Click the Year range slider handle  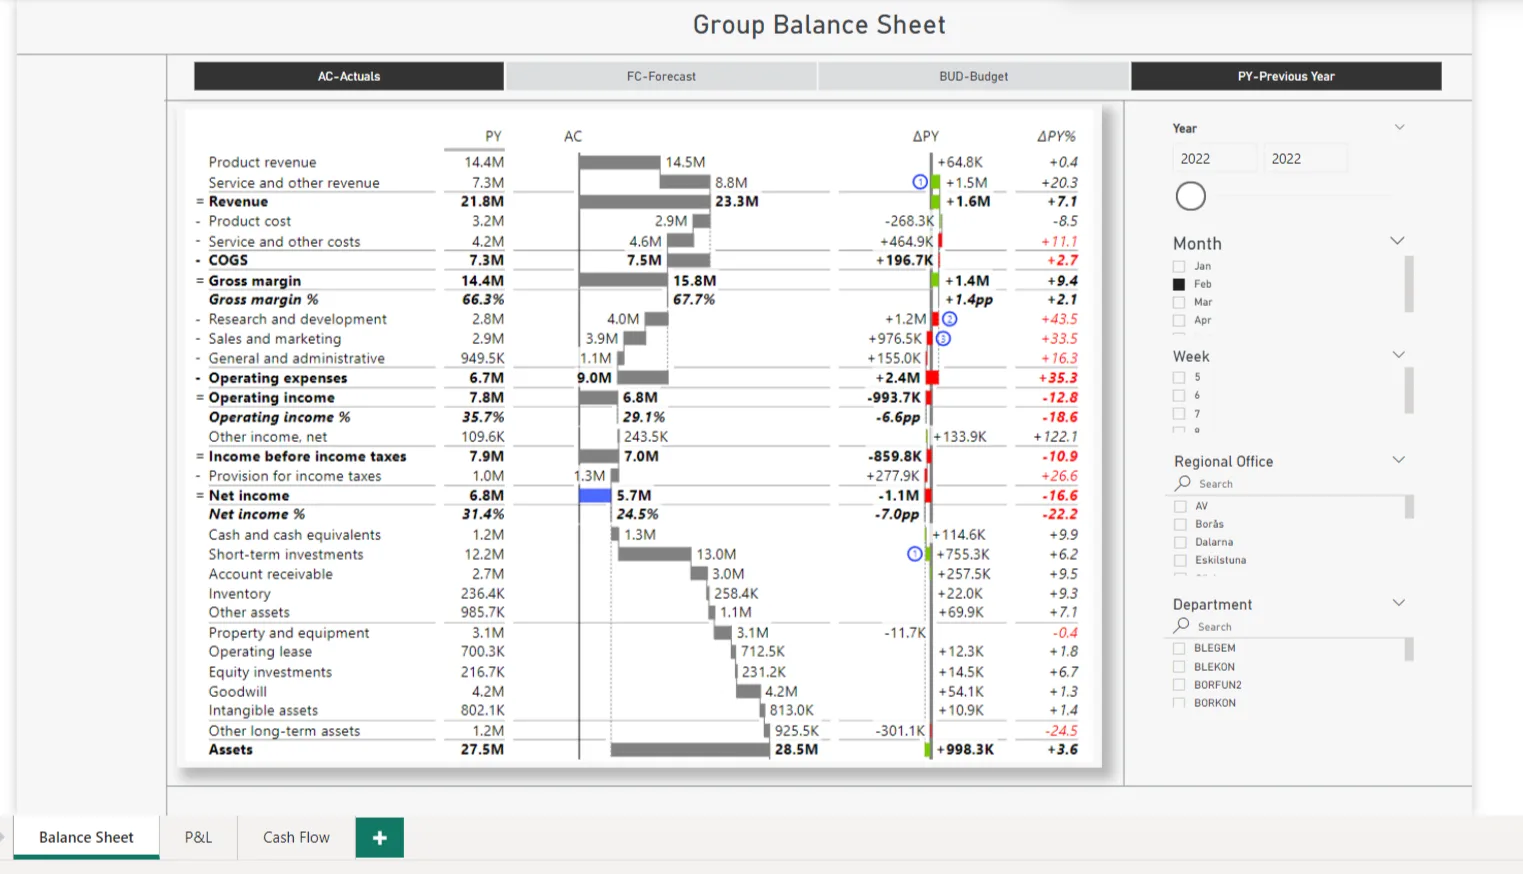click(1190, 196)
